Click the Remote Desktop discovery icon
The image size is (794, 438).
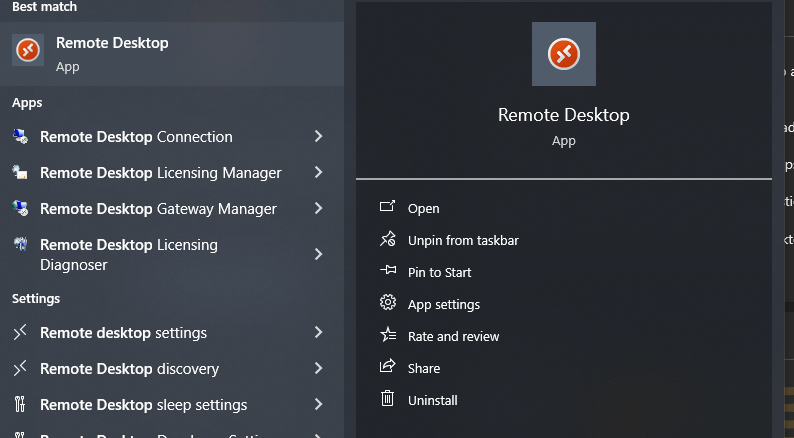(20, 369)
